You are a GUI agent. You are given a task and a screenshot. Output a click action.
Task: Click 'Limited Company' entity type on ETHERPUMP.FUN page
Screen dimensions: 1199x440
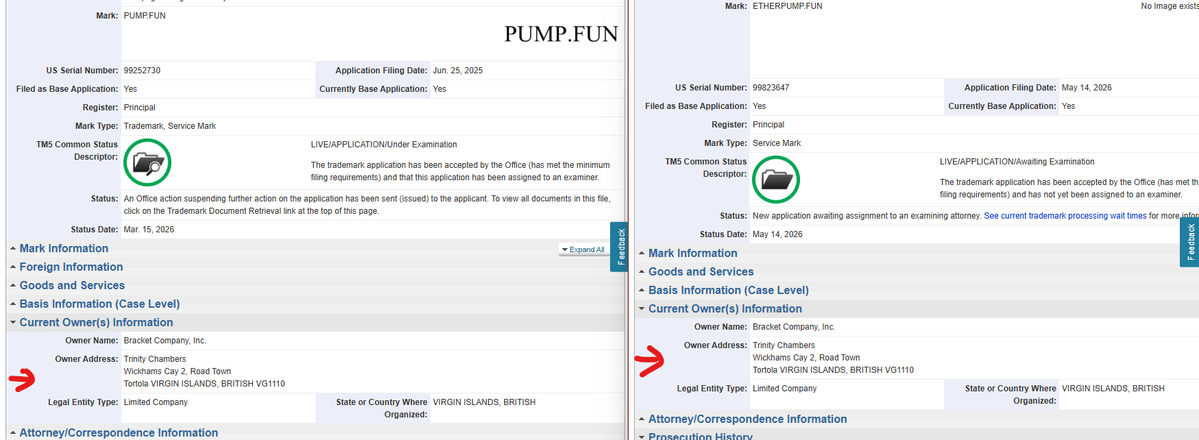tap(785, 388)
